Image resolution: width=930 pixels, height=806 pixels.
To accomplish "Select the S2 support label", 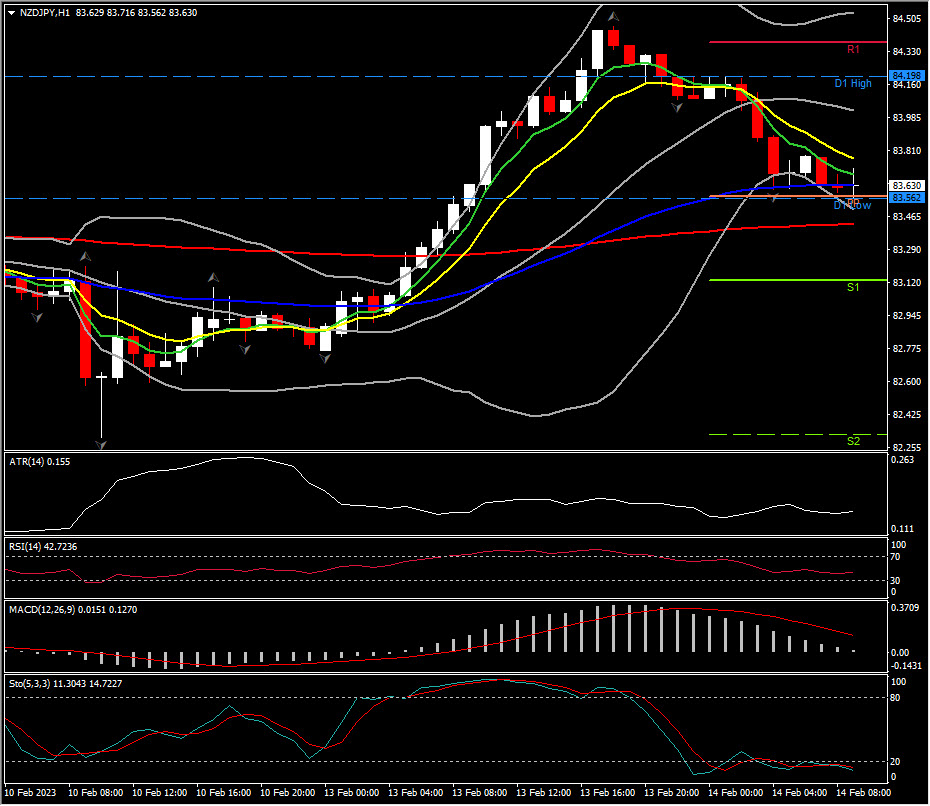I will [x=852, y=441].
